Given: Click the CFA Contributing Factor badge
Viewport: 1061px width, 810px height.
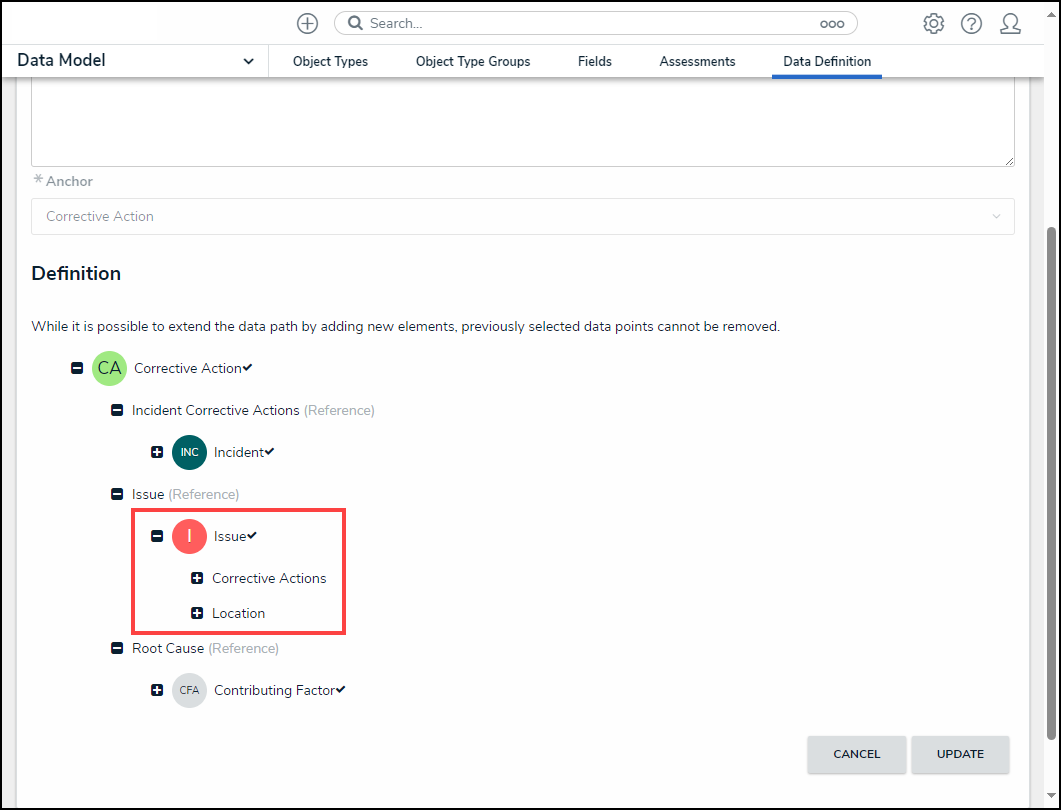Looking at the screenshot, I should 189,690.
